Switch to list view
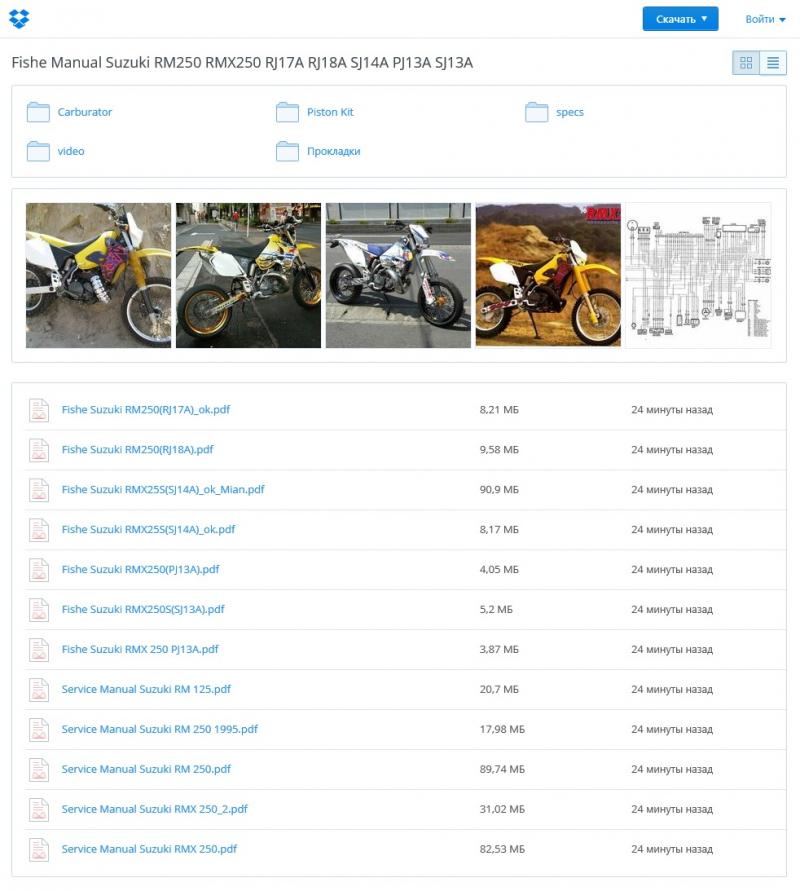This screenshot has width=800, height=891. [773, 63]
